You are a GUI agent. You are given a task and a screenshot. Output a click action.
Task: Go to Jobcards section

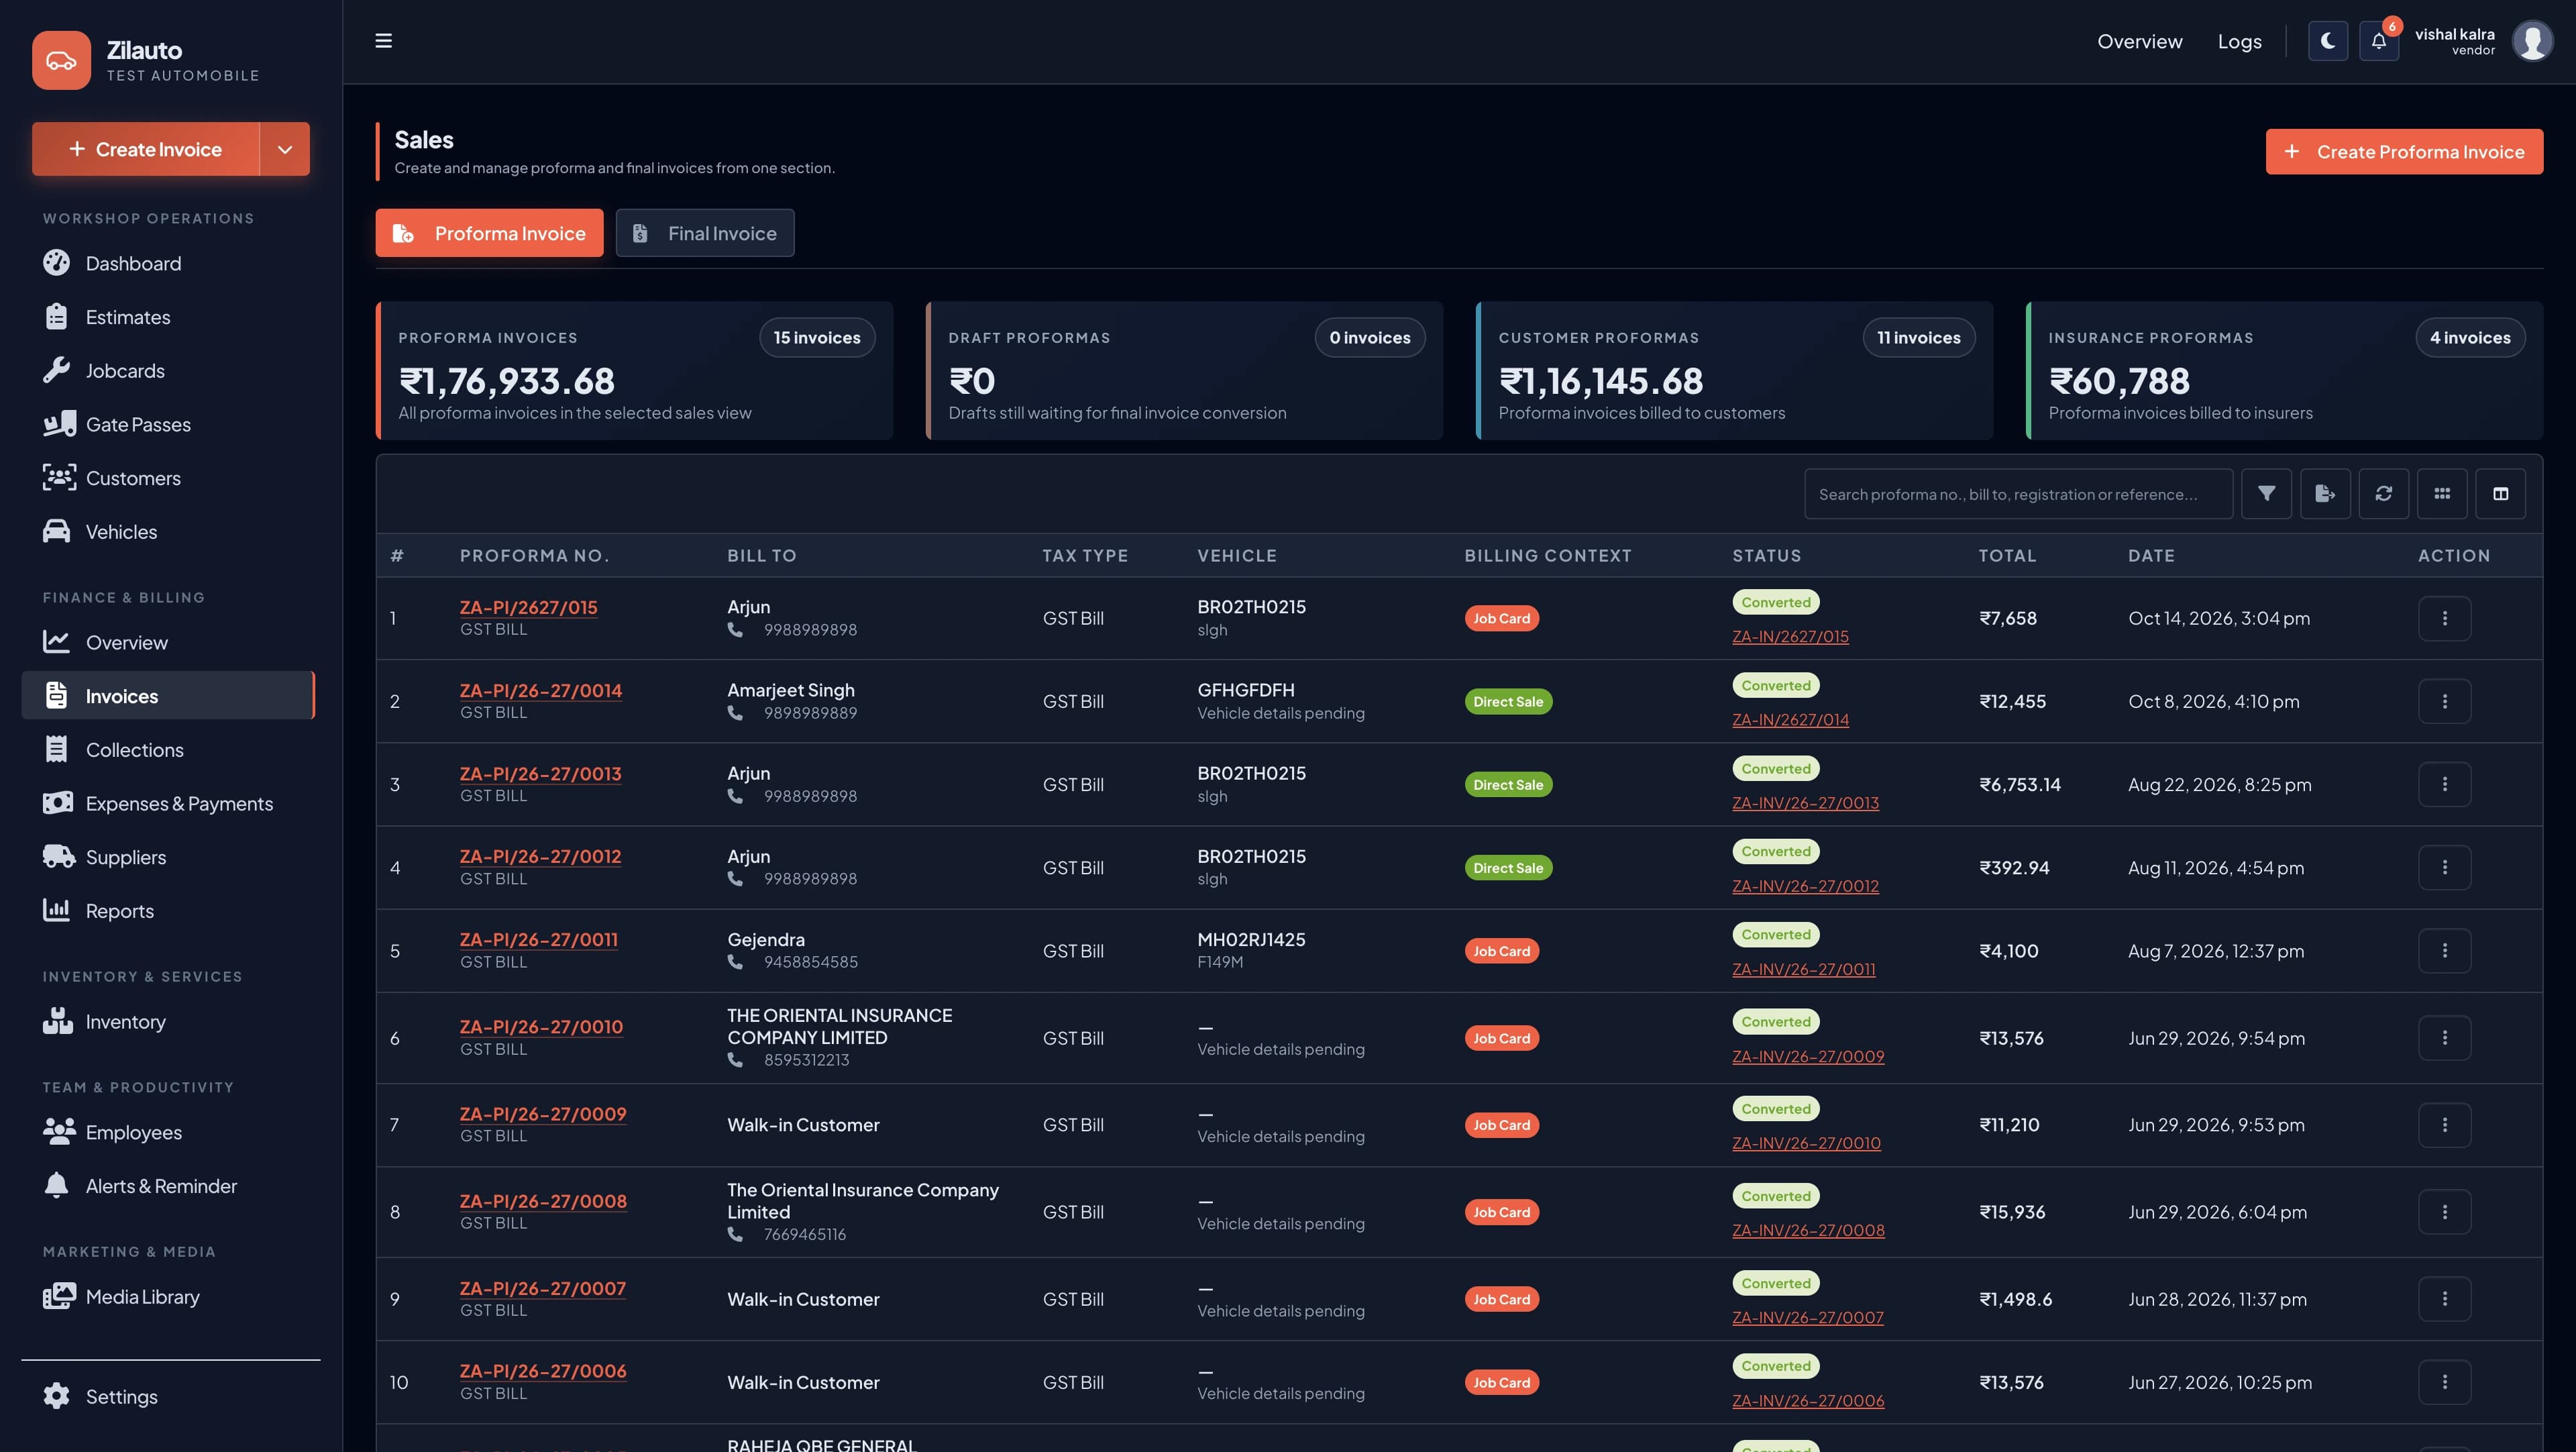click(x=168, y=371)
